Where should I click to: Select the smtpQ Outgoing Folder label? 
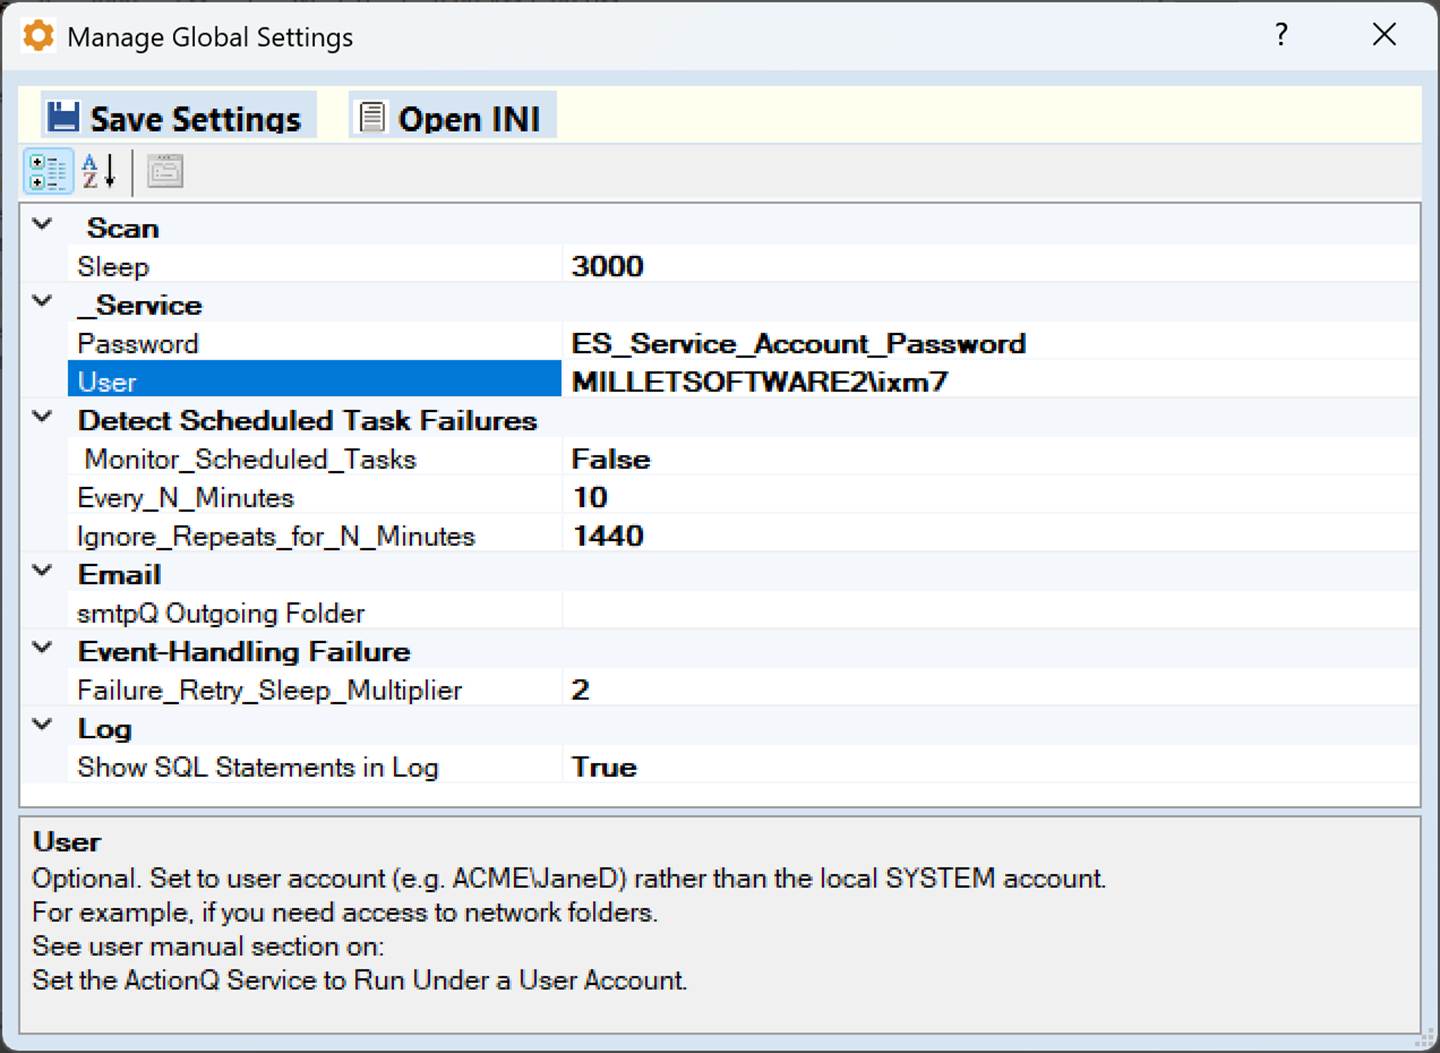(x=314, y=612)
